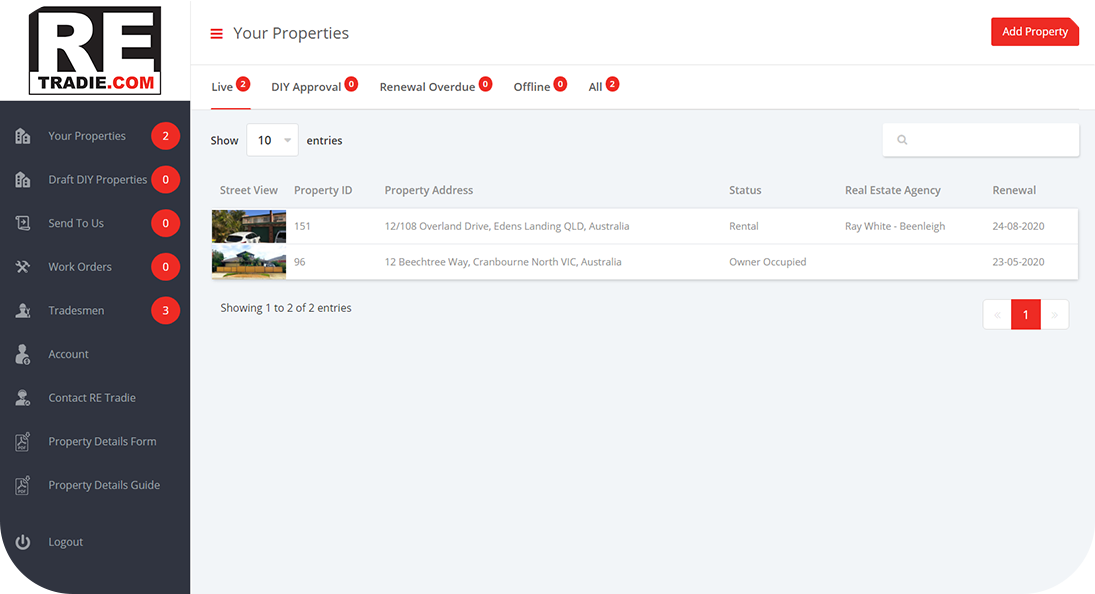Sort table by Renewal column header
The image size is (1095, 594).
click(1014, 190)
